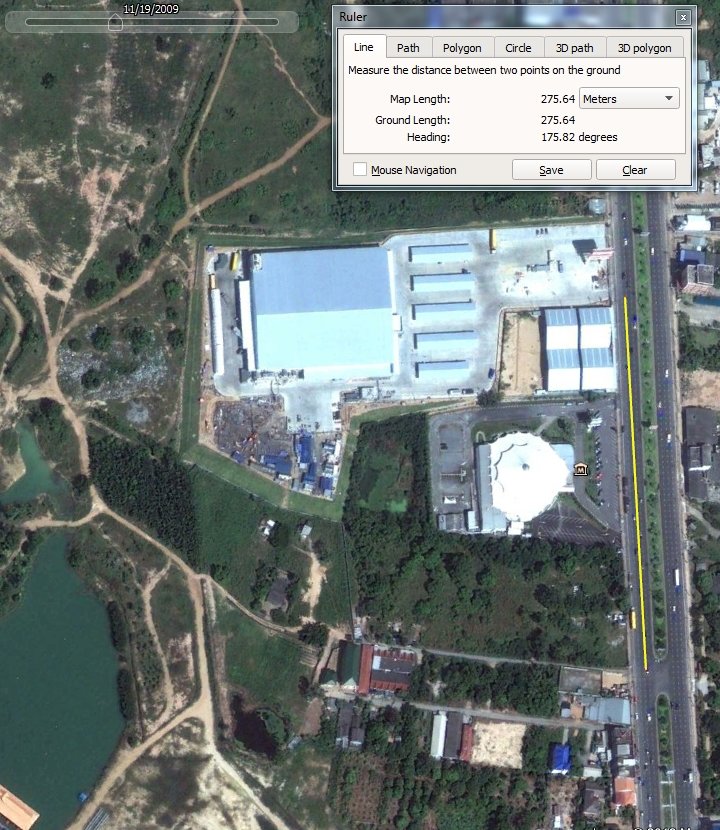Open the Meters unit dropdown
This screenshot has width=720, height=830.
point(628,98)
